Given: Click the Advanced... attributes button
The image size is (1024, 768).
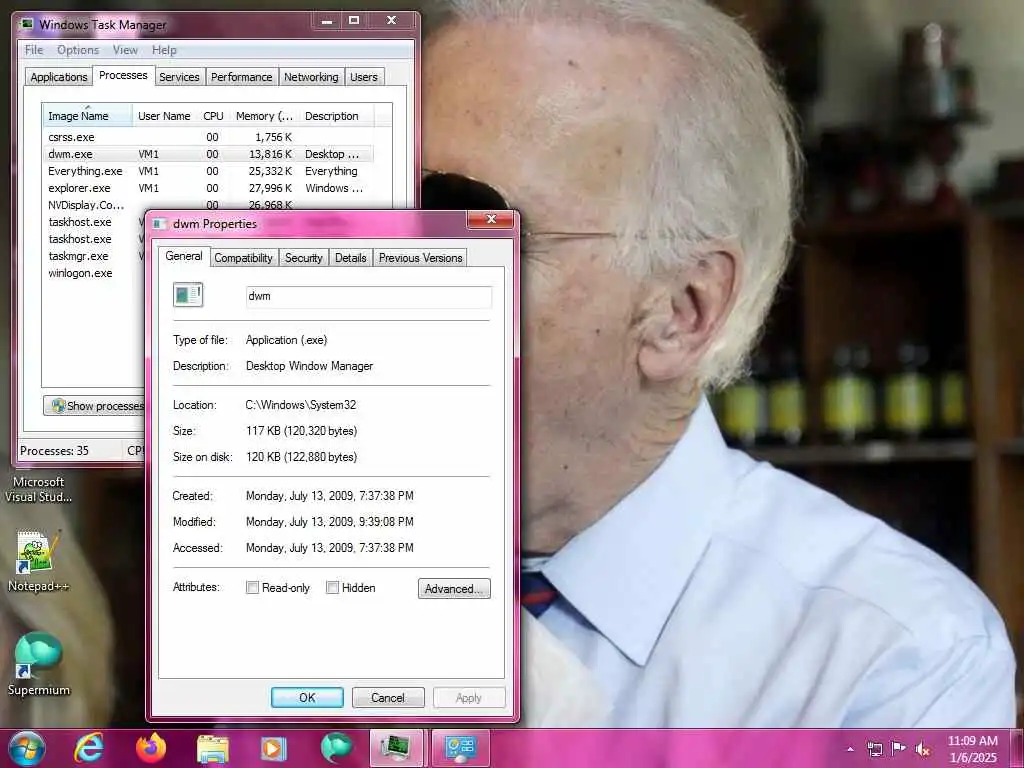Looking at the screenshot, I should tap(454, 588).
